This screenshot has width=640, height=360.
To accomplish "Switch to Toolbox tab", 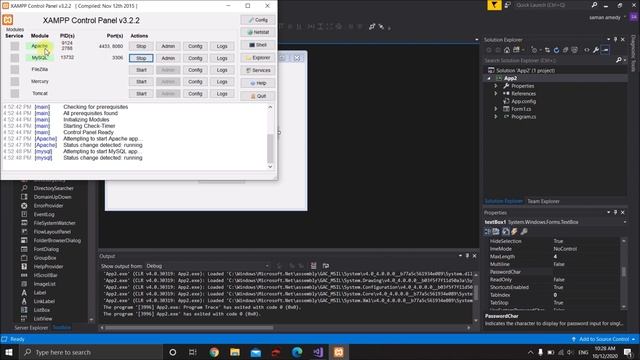I will click(62, 328).
